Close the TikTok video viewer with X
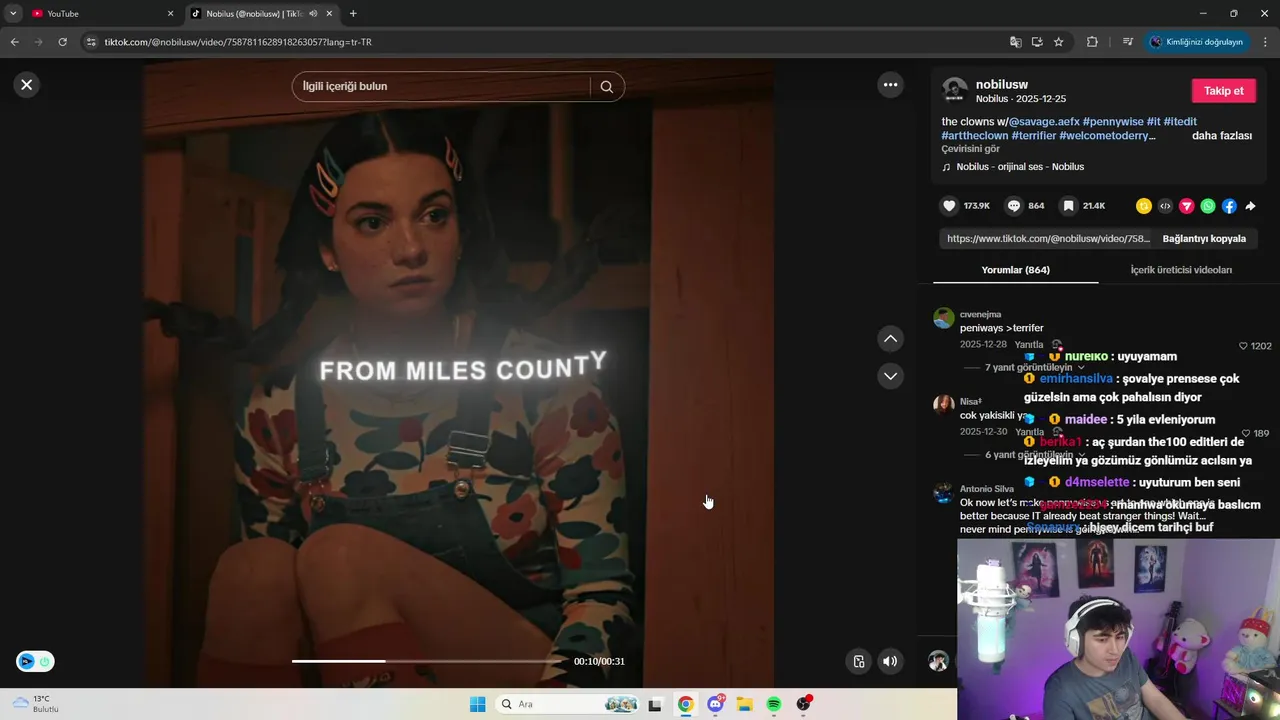 (27, 85)
